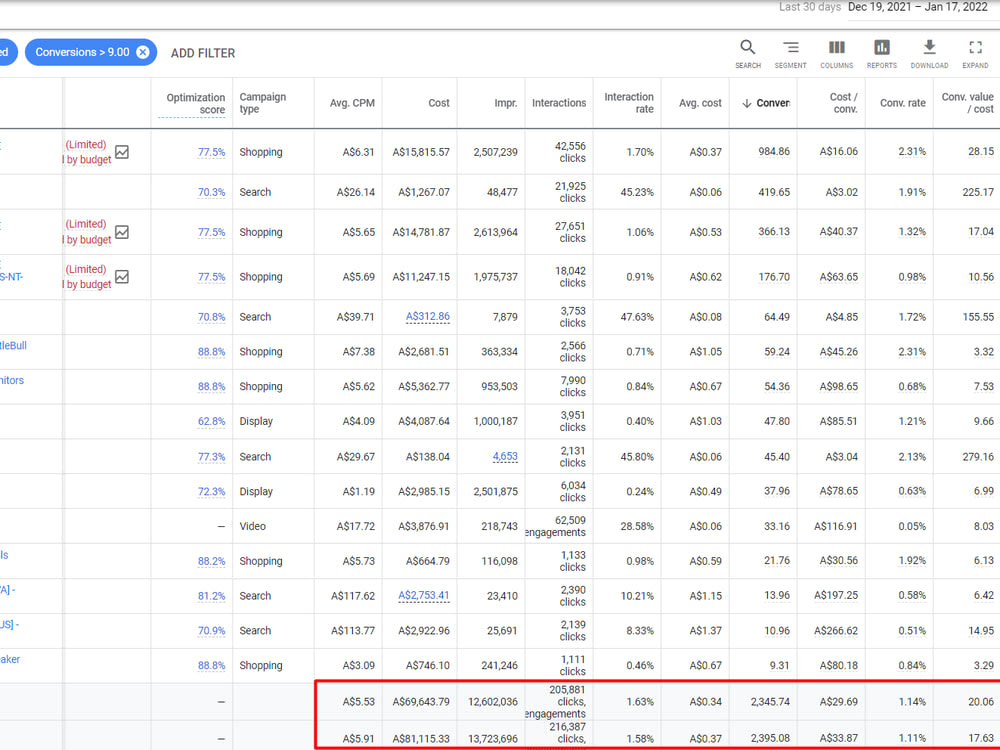1000x750 pixels.
Task: Select the A$81,115.33 total cost cell
Action: pos(421,739)
